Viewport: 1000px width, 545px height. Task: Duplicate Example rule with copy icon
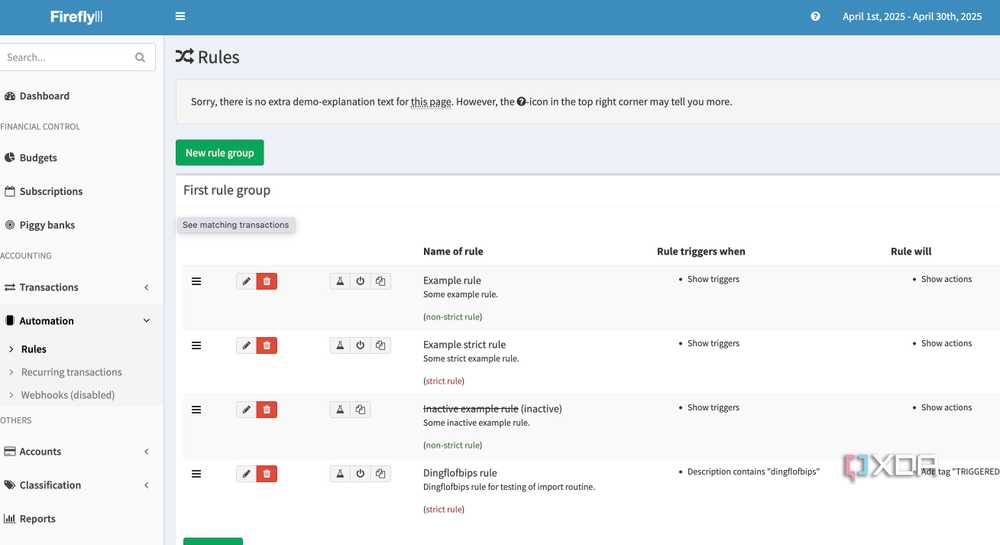(381, 281)
